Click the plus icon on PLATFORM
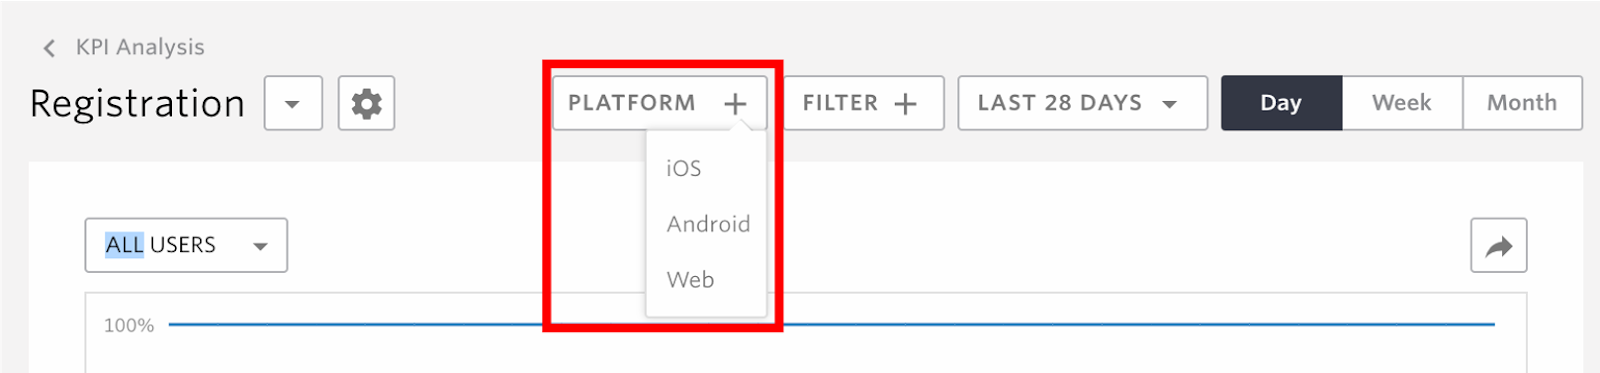1600x373 pixels. 735,103
